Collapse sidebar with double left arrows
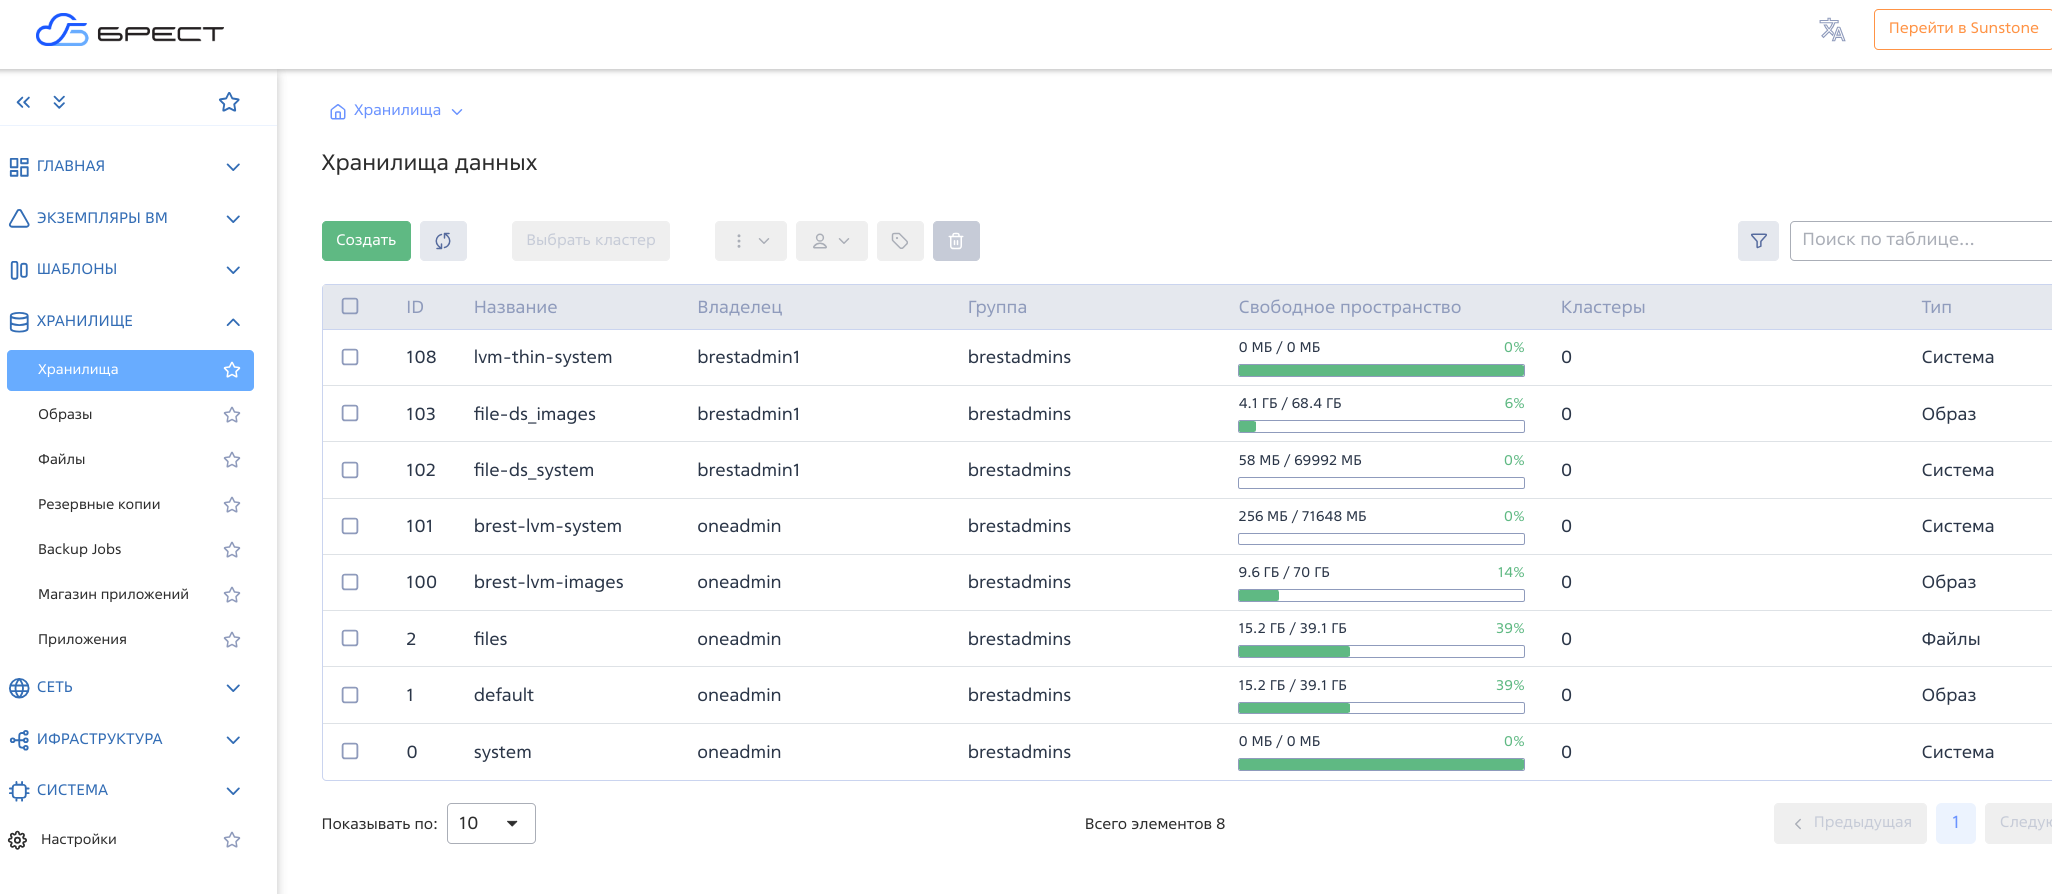This screenshot has width=2052, height=894. coord(24,102)
